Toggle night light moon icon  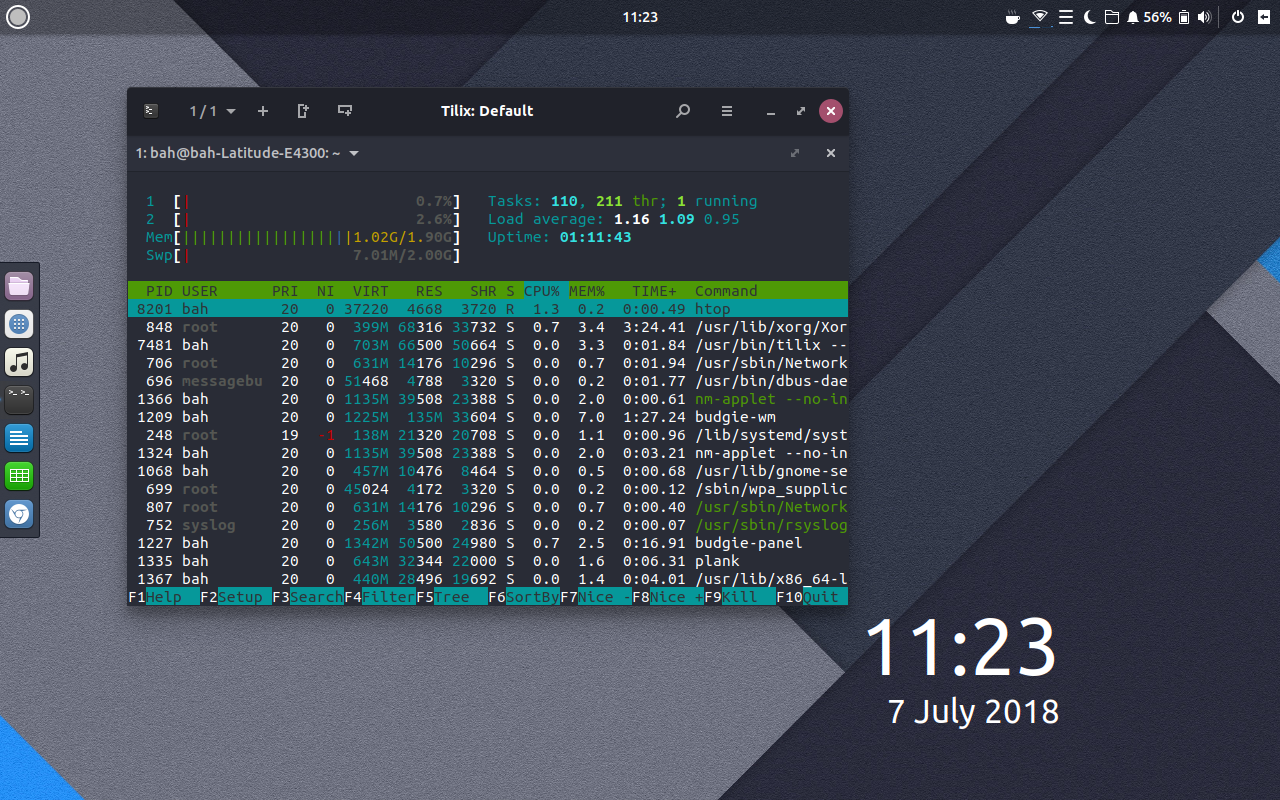click(1090, 17)
